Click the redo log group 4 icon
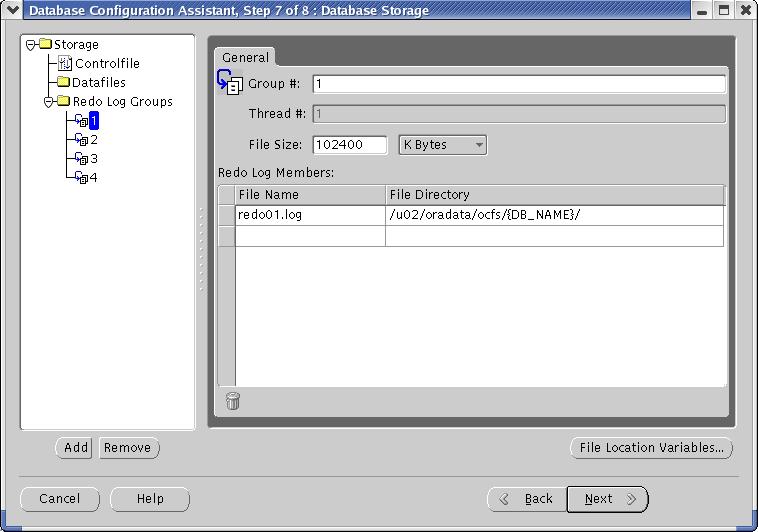The width and height of the screenshot is (758, 532). tap(82, 178)
